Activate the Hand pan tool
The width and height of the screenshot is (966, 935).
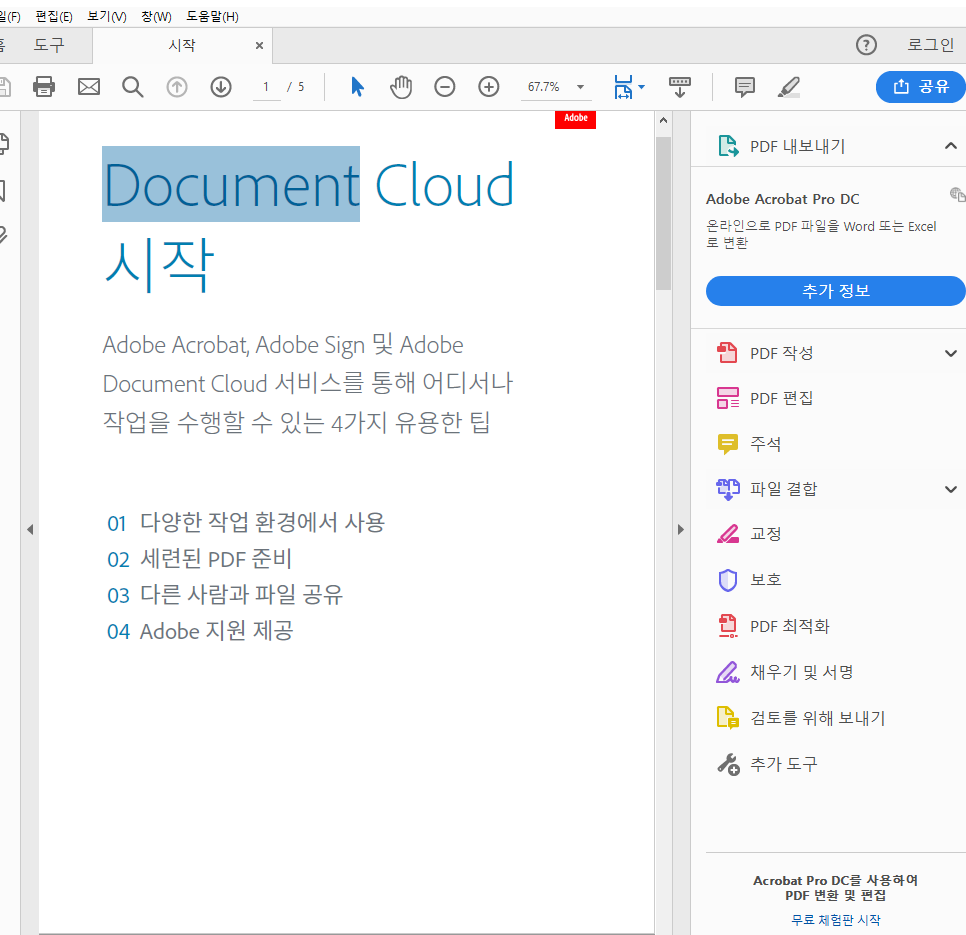click(401, 87)
